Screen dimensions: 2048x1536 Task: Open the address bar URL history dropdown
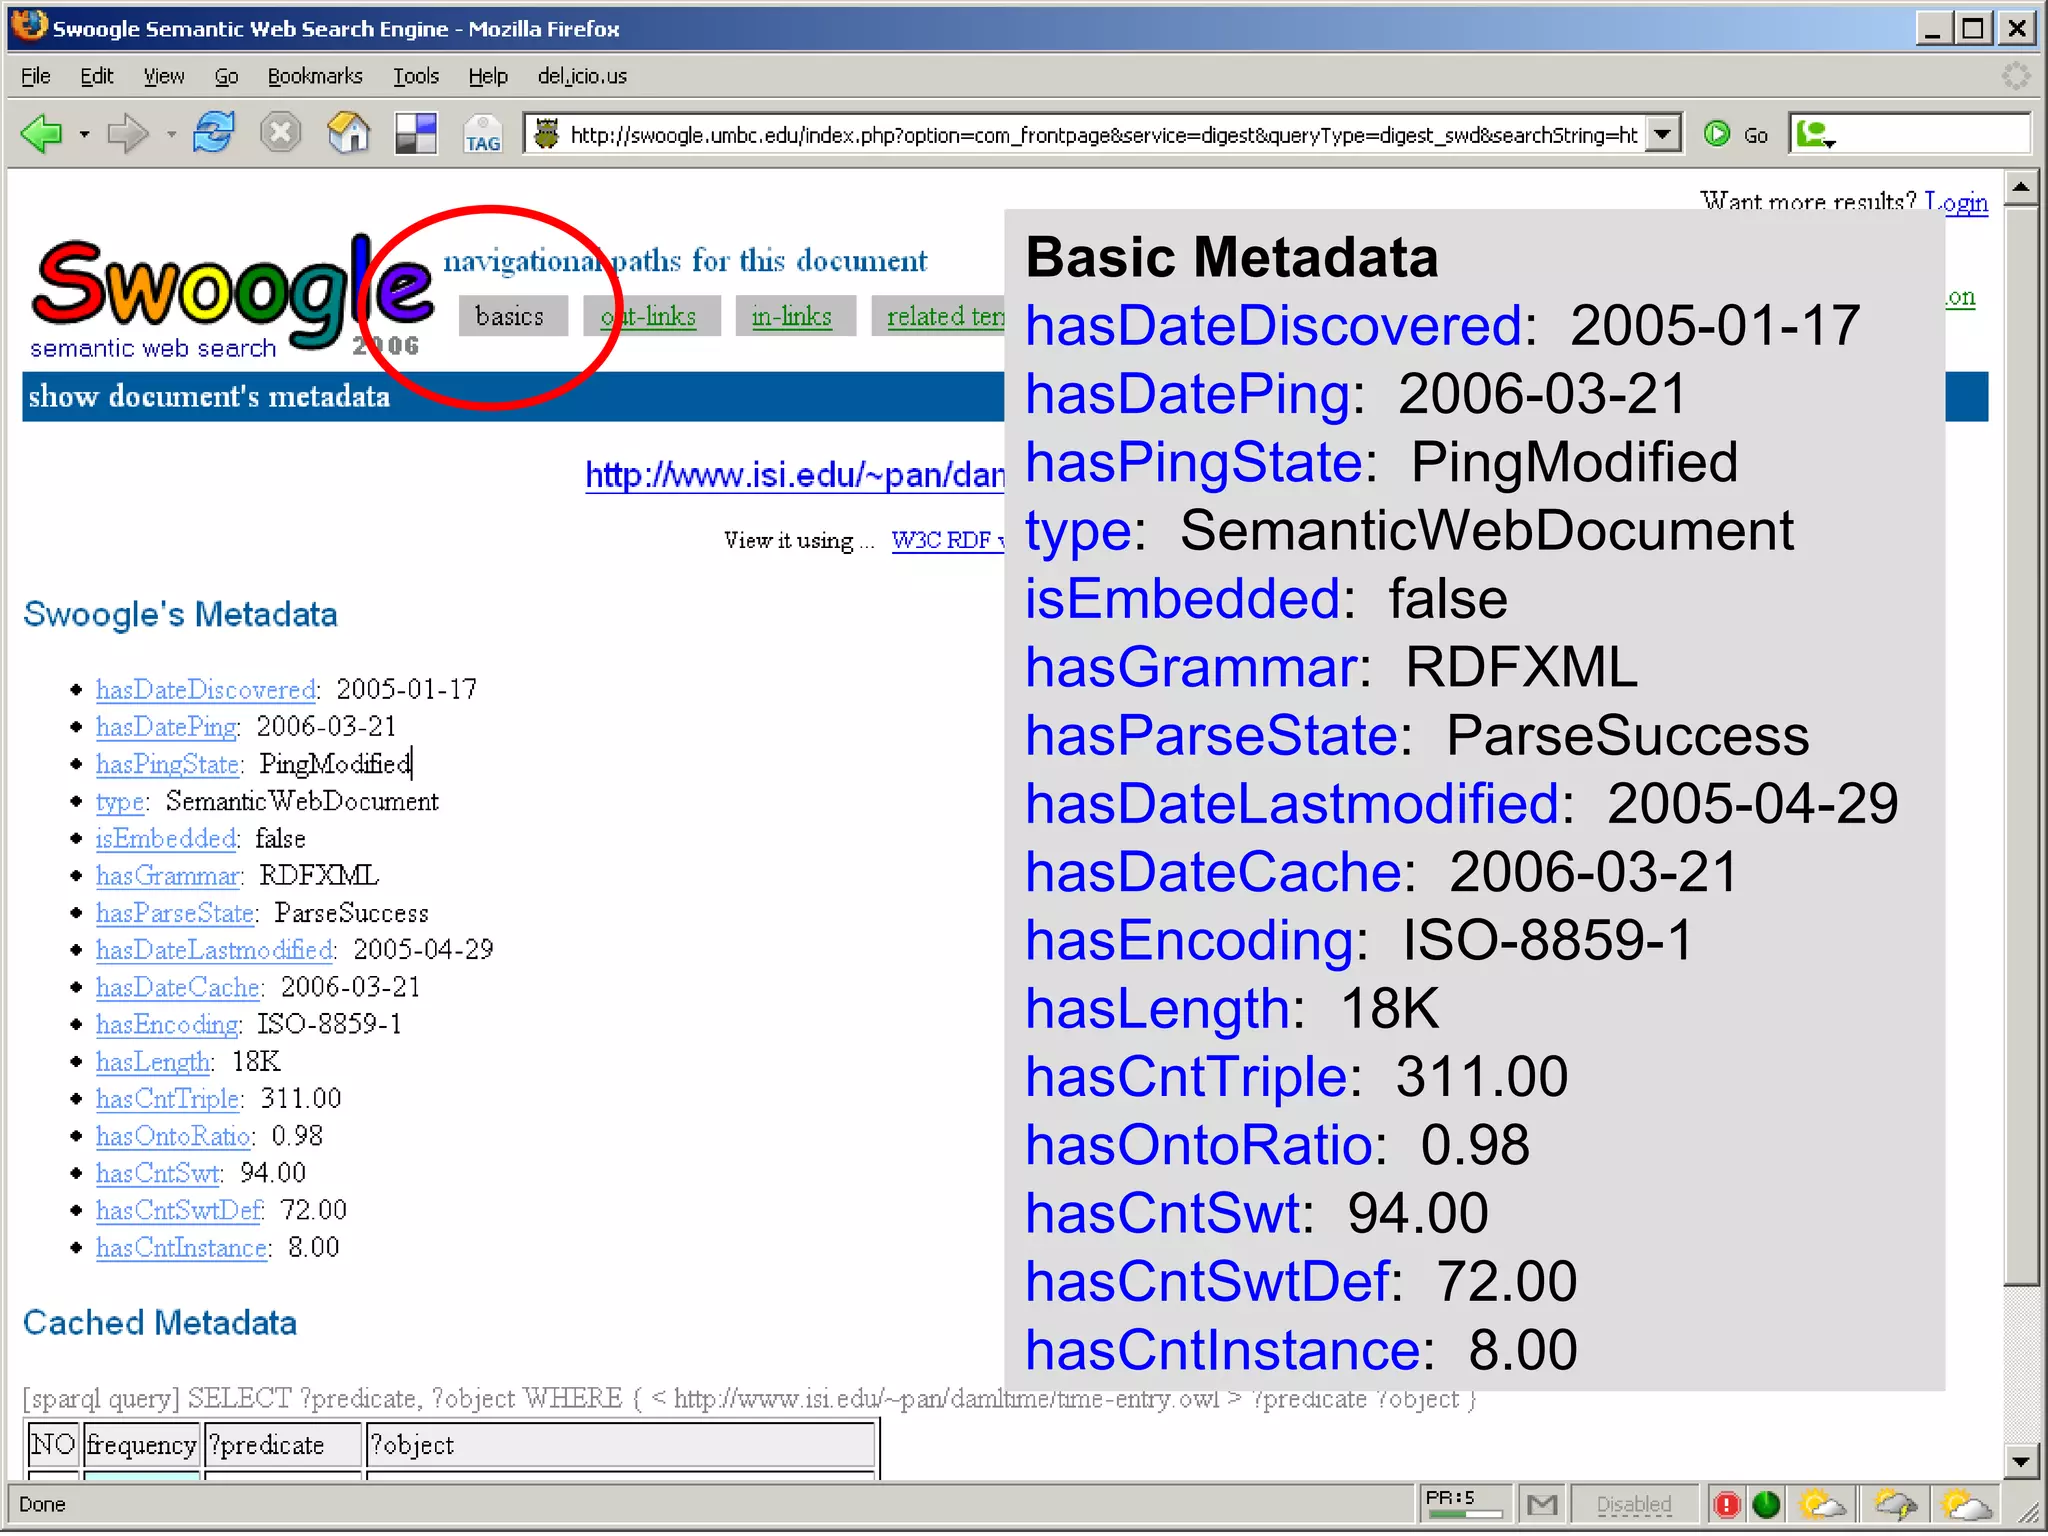click(x=1662, y=133)
